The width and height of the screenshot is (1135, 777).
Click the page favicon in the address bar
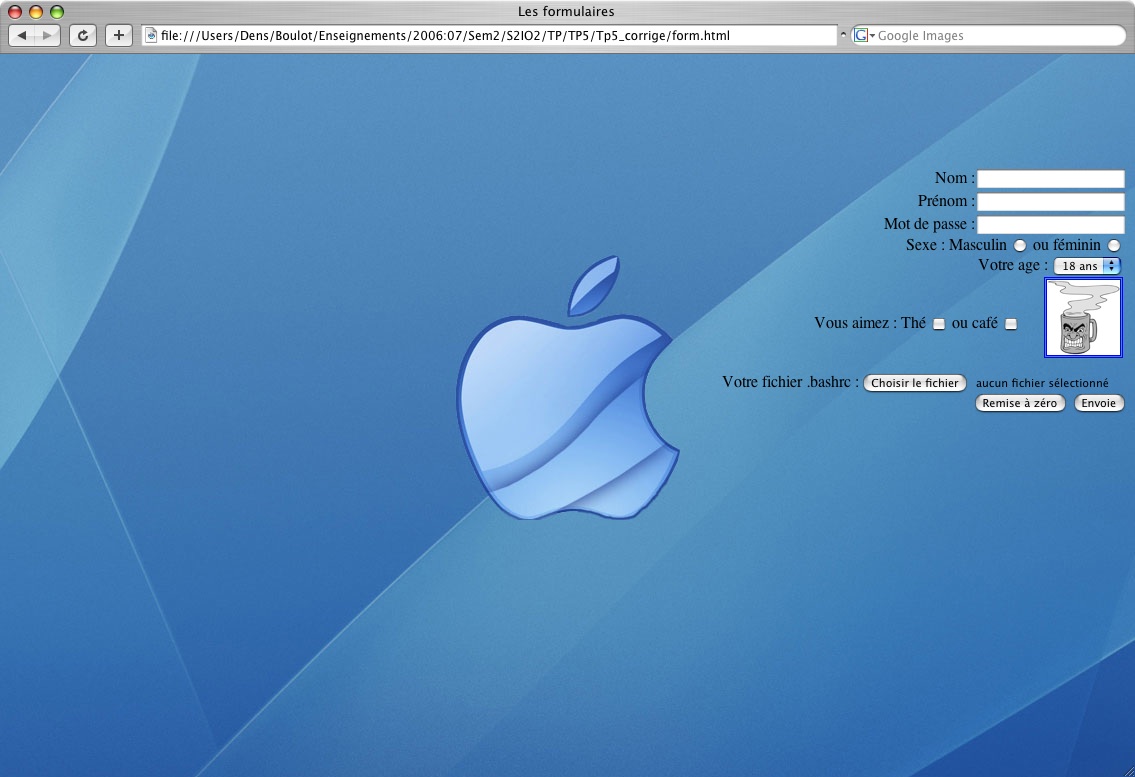(151, 35)
